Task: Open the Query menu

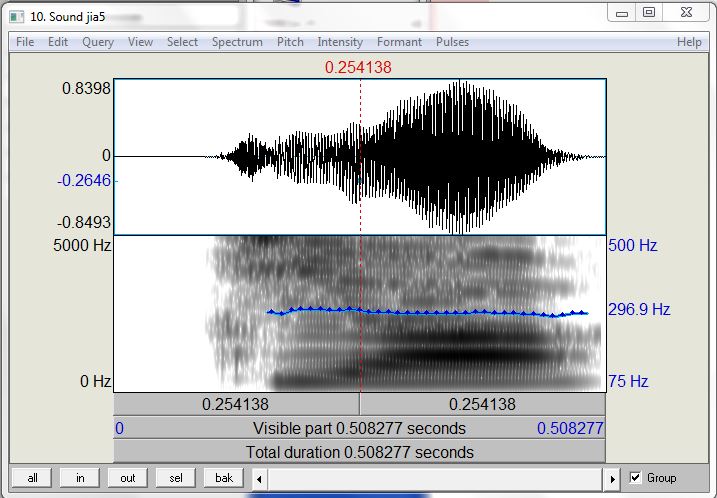Action: (x=97, y=42)
